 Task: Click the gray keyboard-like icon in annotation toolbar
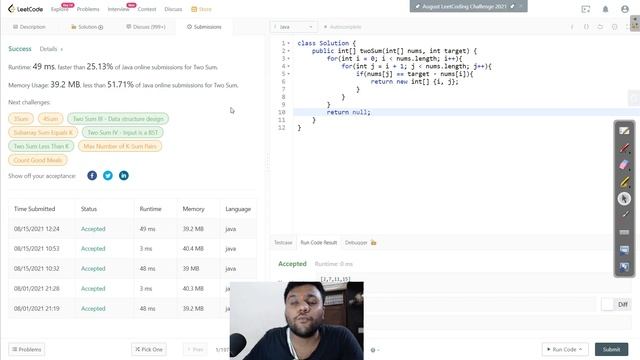point(624,232)
